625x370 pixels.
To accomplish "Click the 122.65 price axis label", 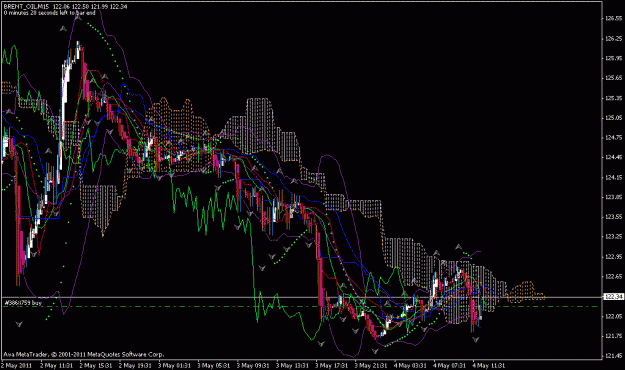I will (614, 276).
